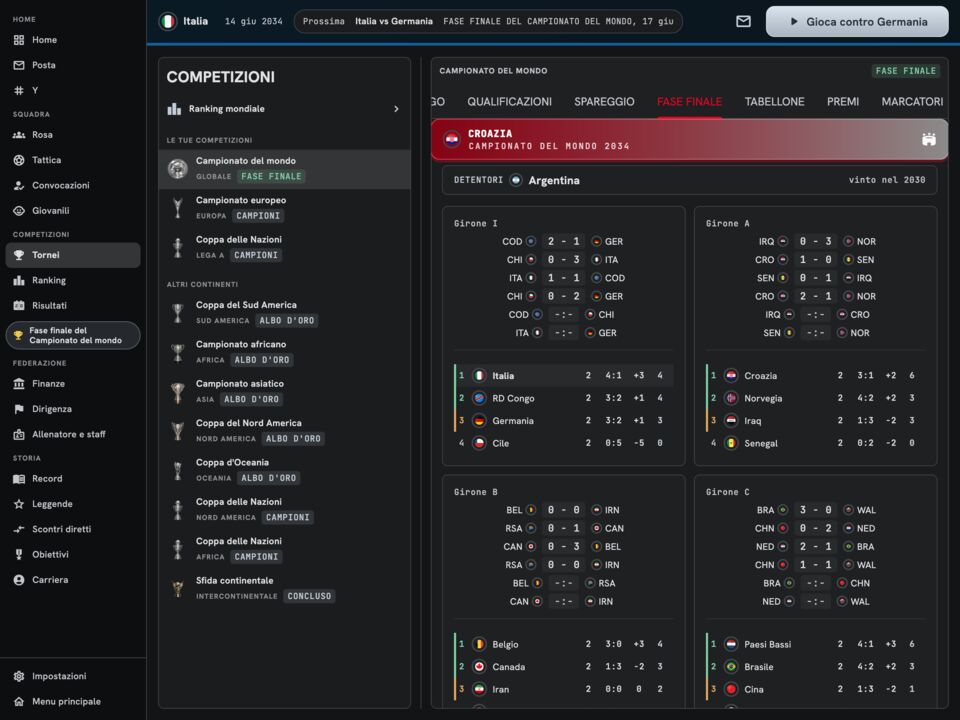Click Argentina in the Detentori row
This screenshot has height=720, width=960.
553,181
